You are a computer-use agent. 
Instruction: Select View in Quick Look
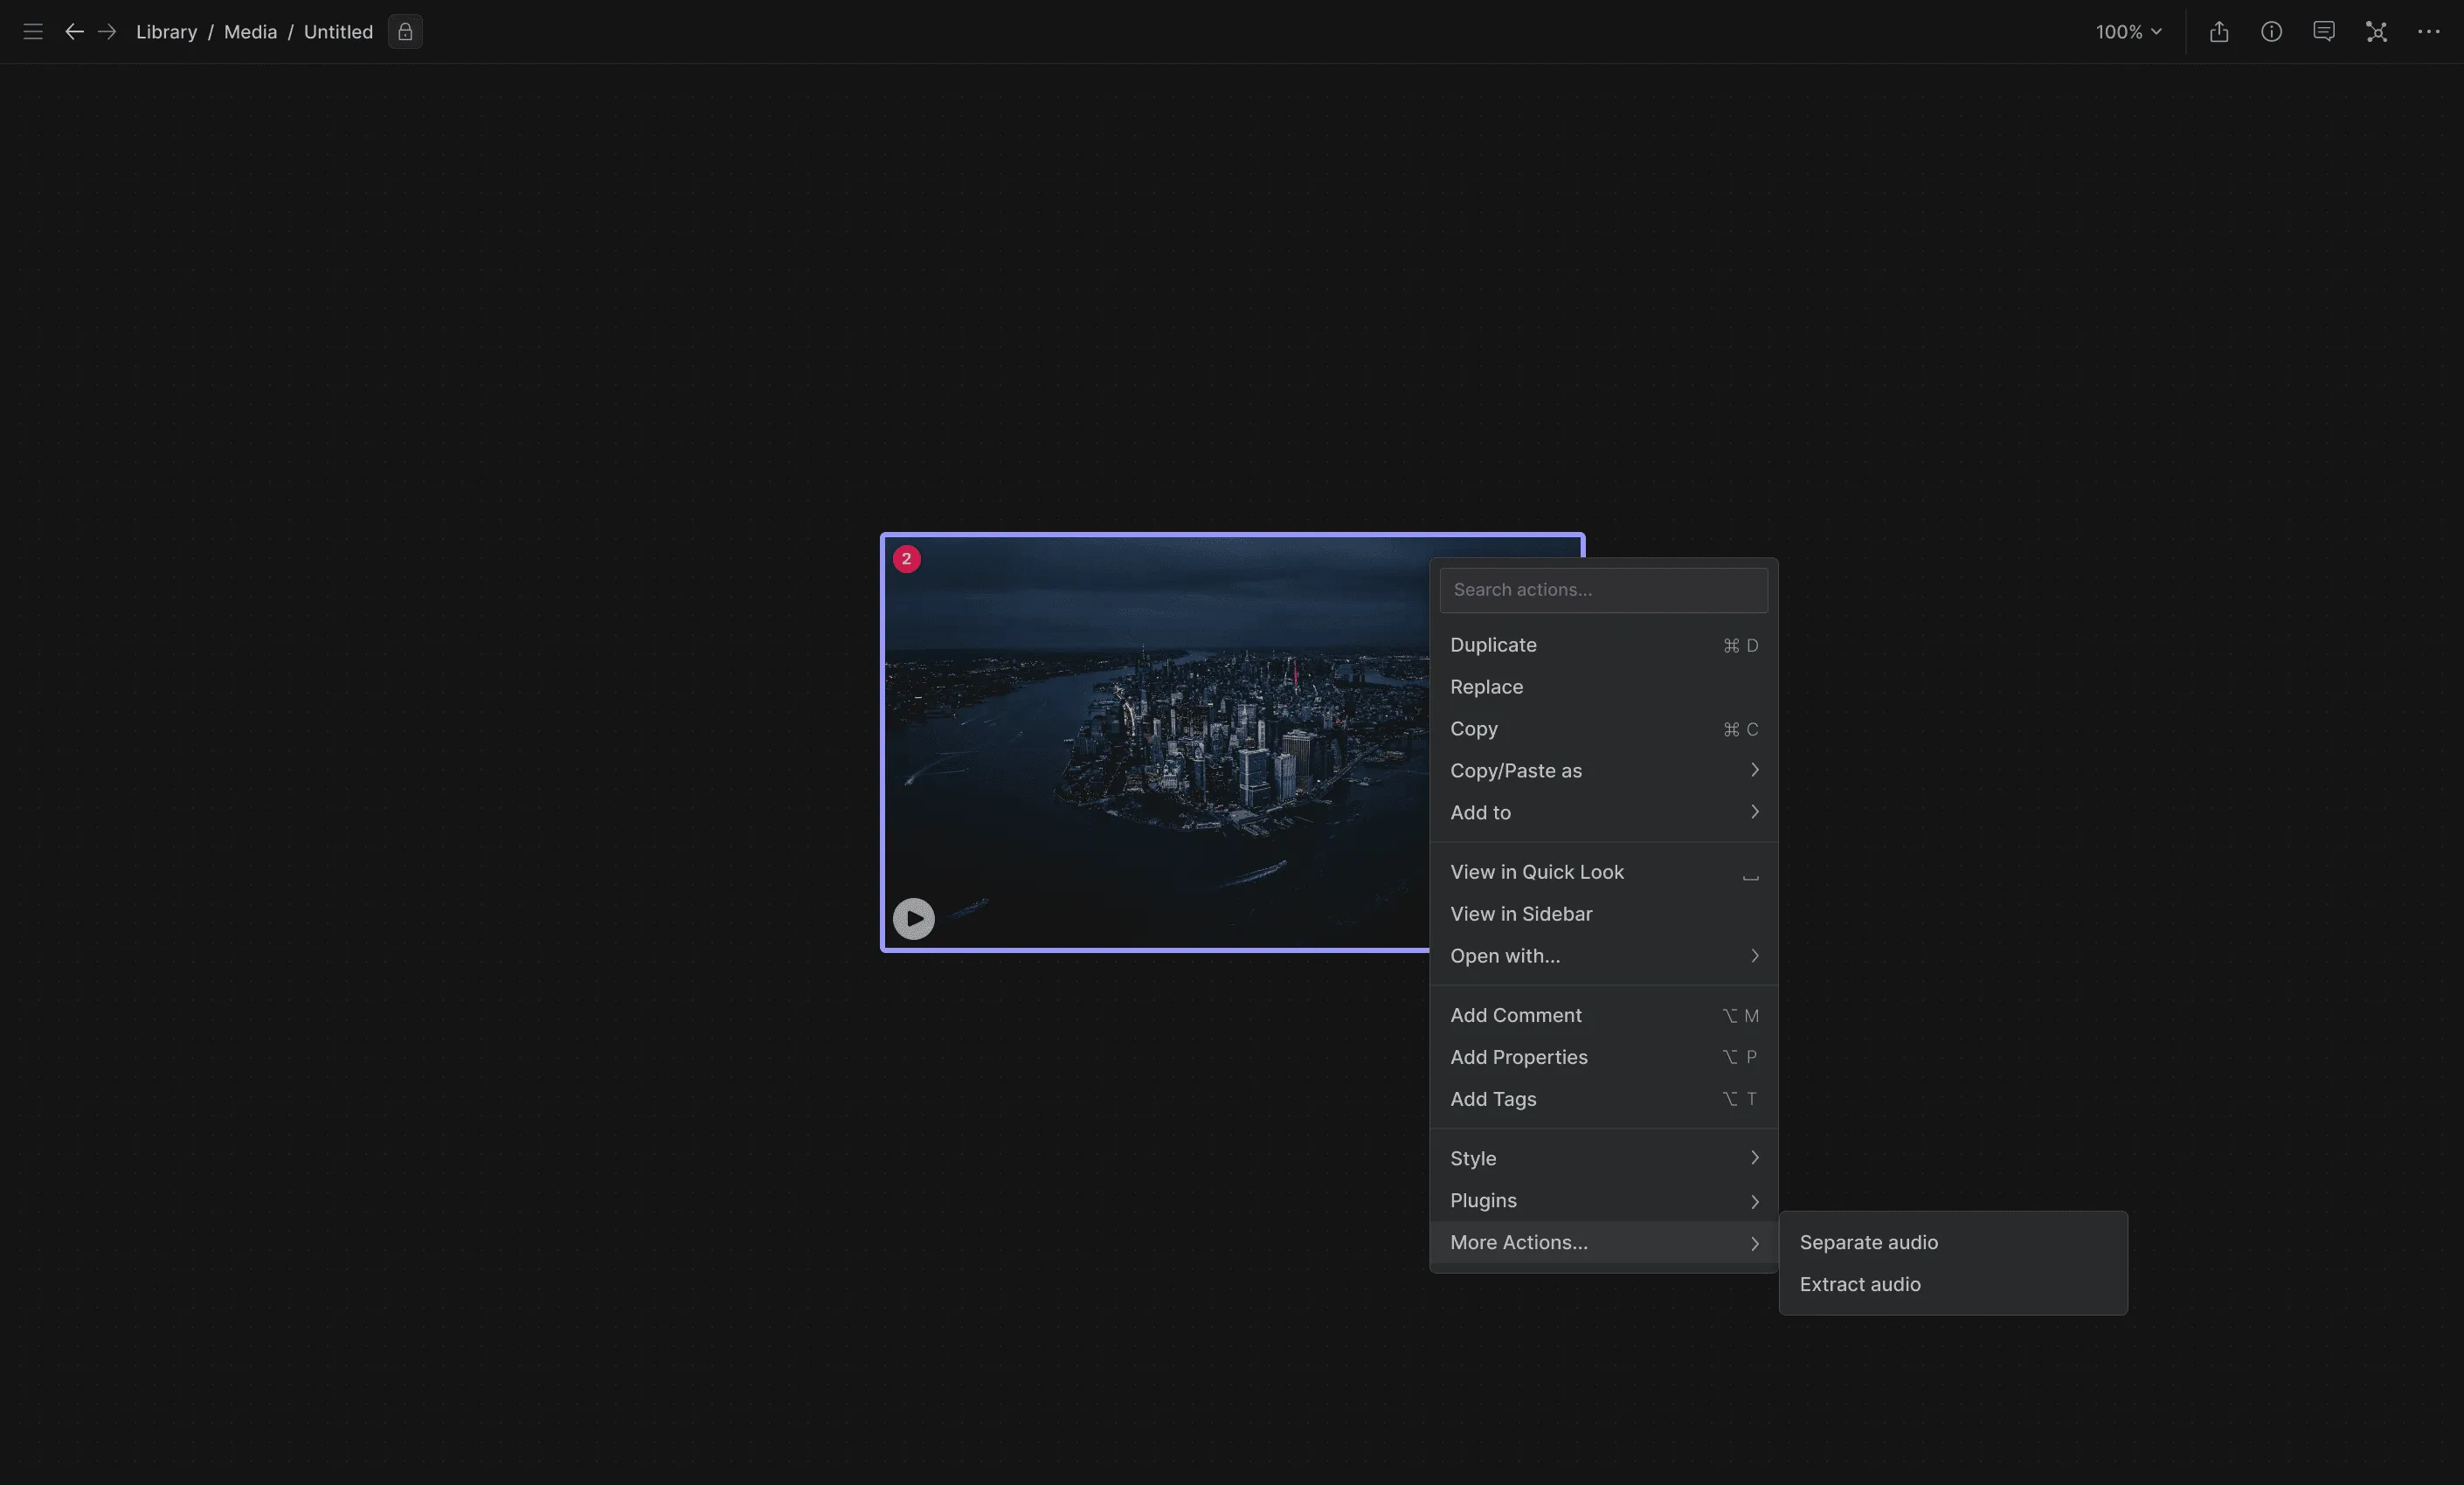pyautogui.click(x=1603, y=872)
